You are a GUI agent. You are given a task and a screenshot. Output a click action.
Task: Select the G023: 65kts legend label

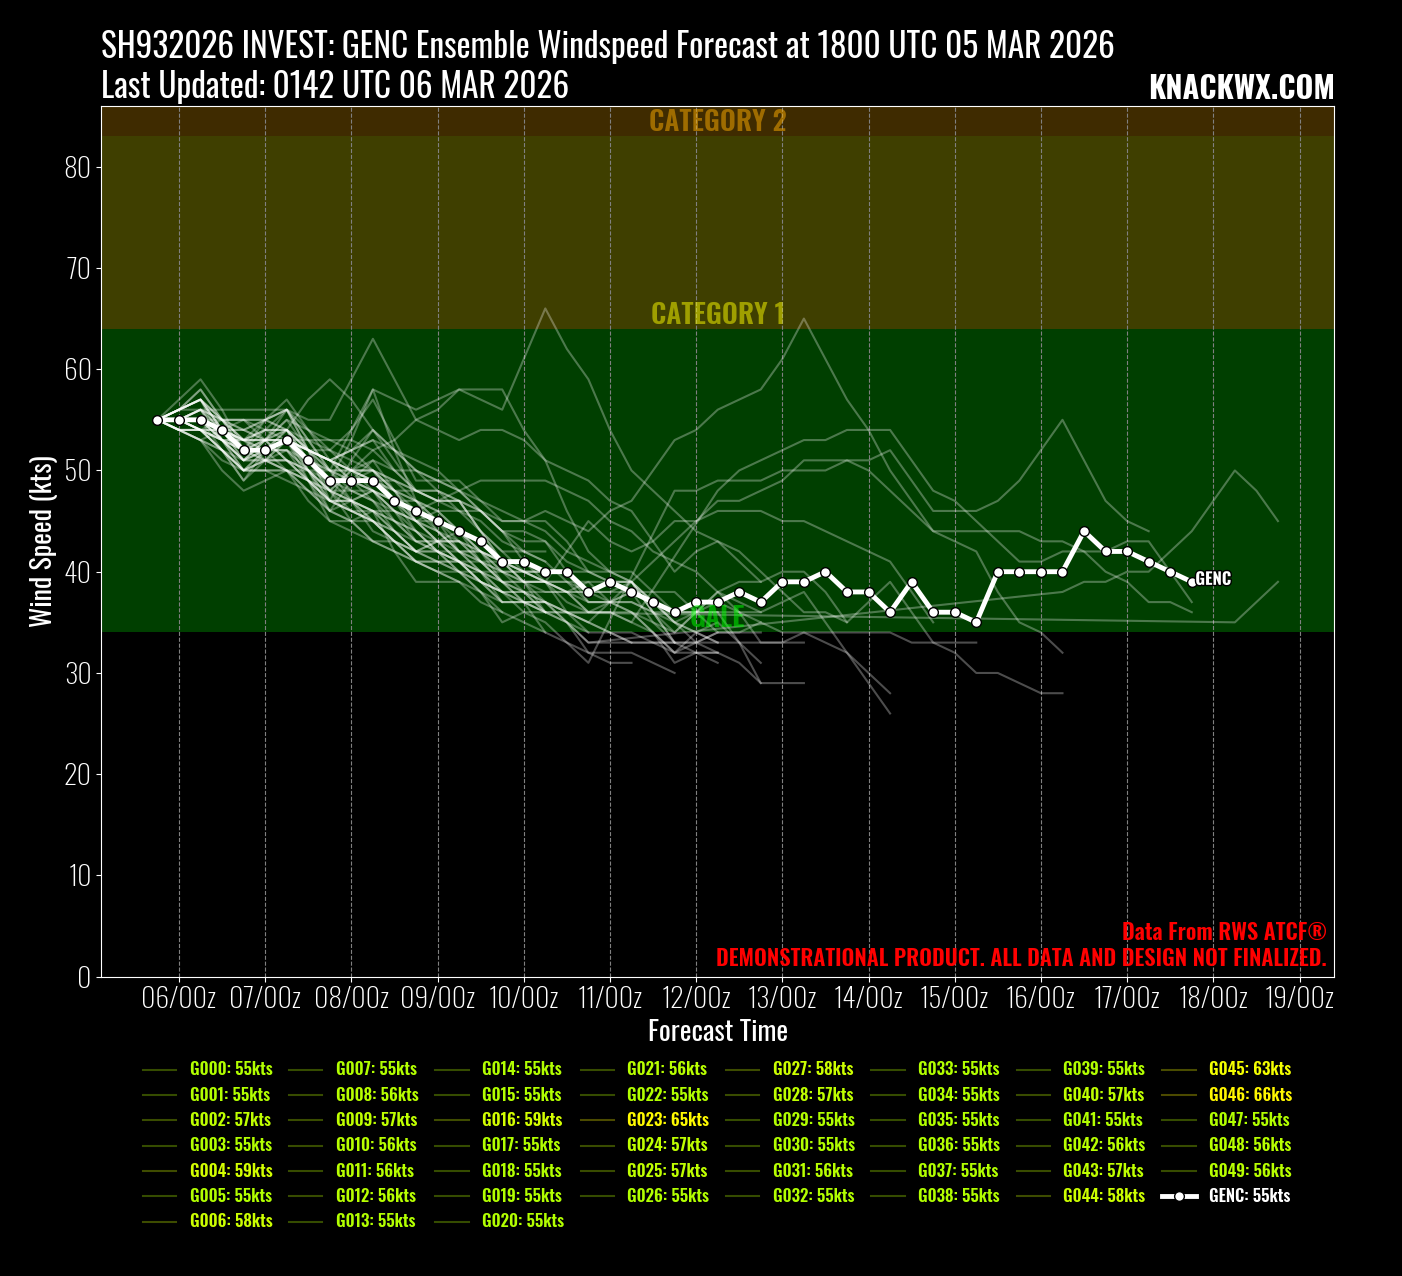[x=668, y=1120]
